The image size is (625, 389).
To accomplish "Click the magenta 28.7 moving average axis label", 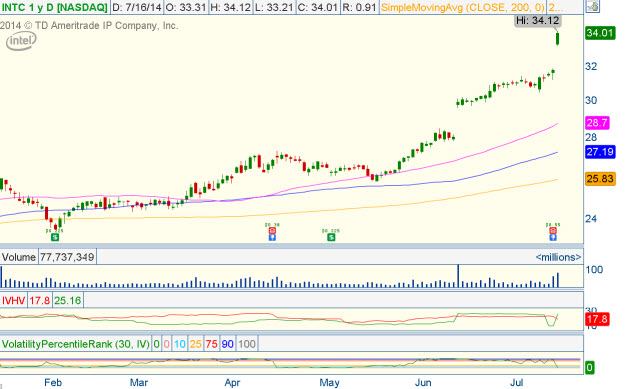I will pyautogui.click(x=597, y=122).
